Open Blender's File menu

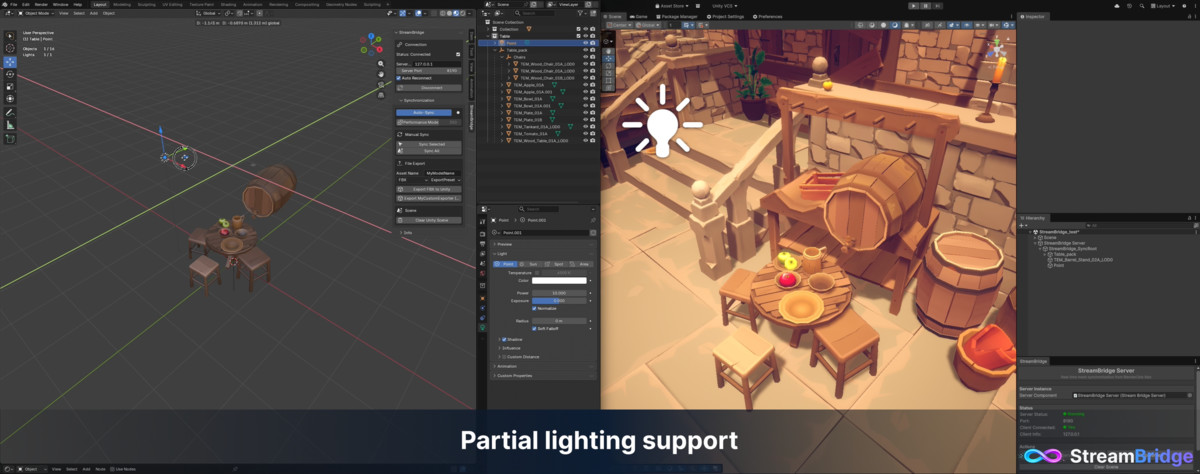coord(14,4)
